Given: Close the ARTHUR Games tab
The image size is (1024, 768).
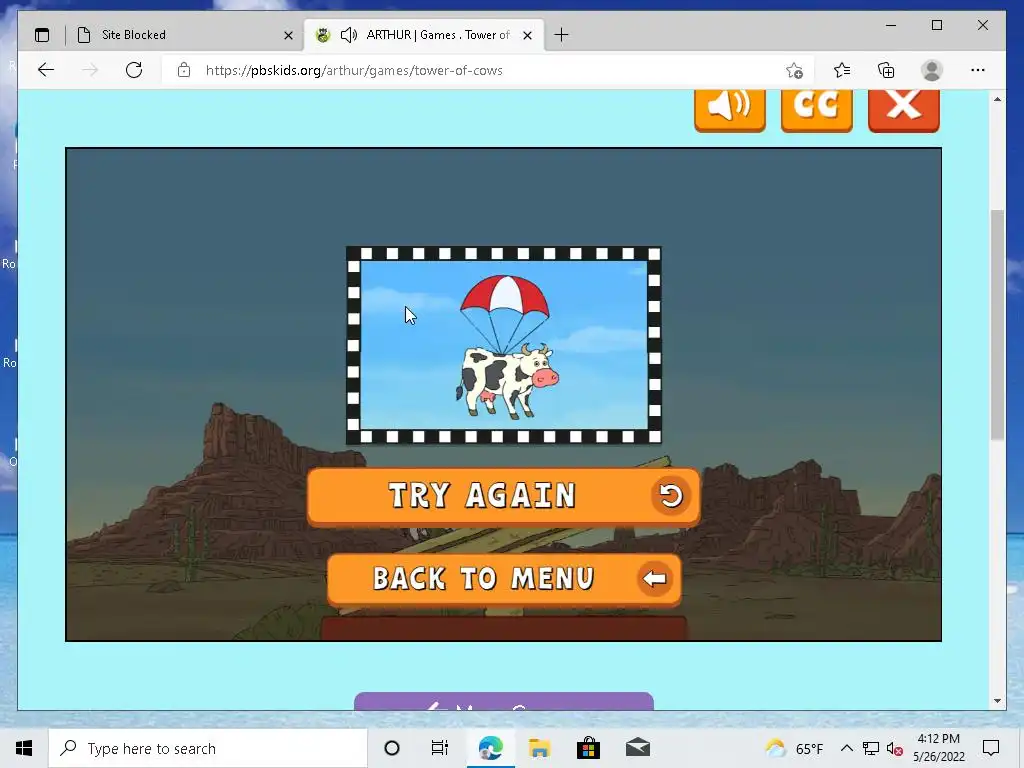Looking at the screenshot, I should click(528, 35).
